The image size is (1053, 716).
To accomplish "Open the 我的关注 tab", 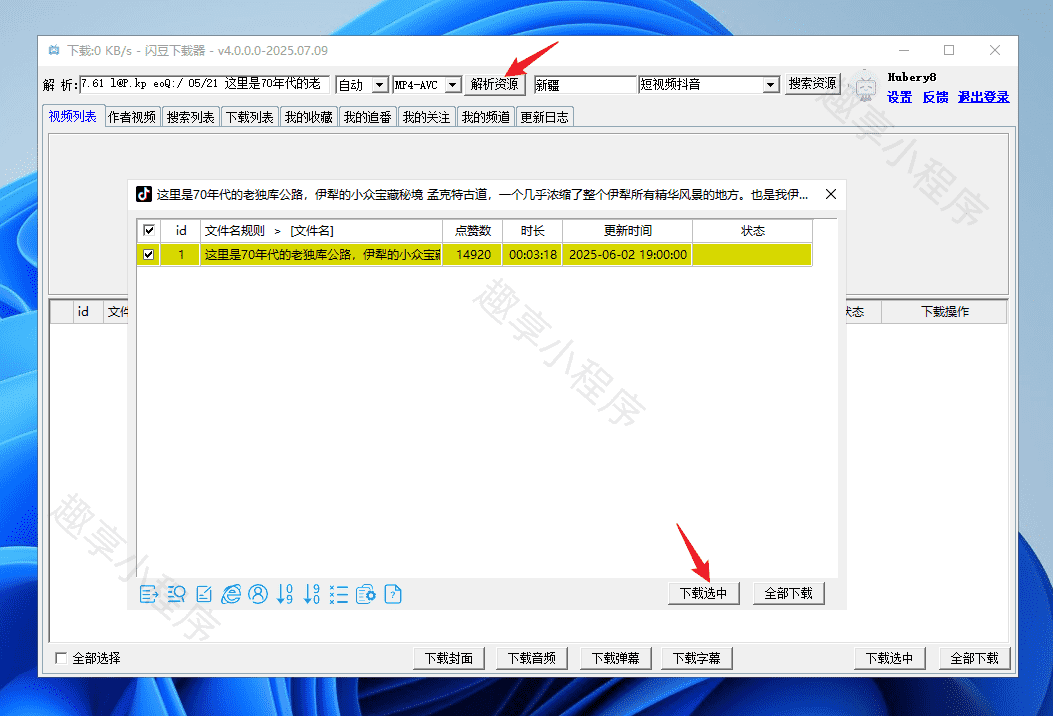I will click(426, 117).
